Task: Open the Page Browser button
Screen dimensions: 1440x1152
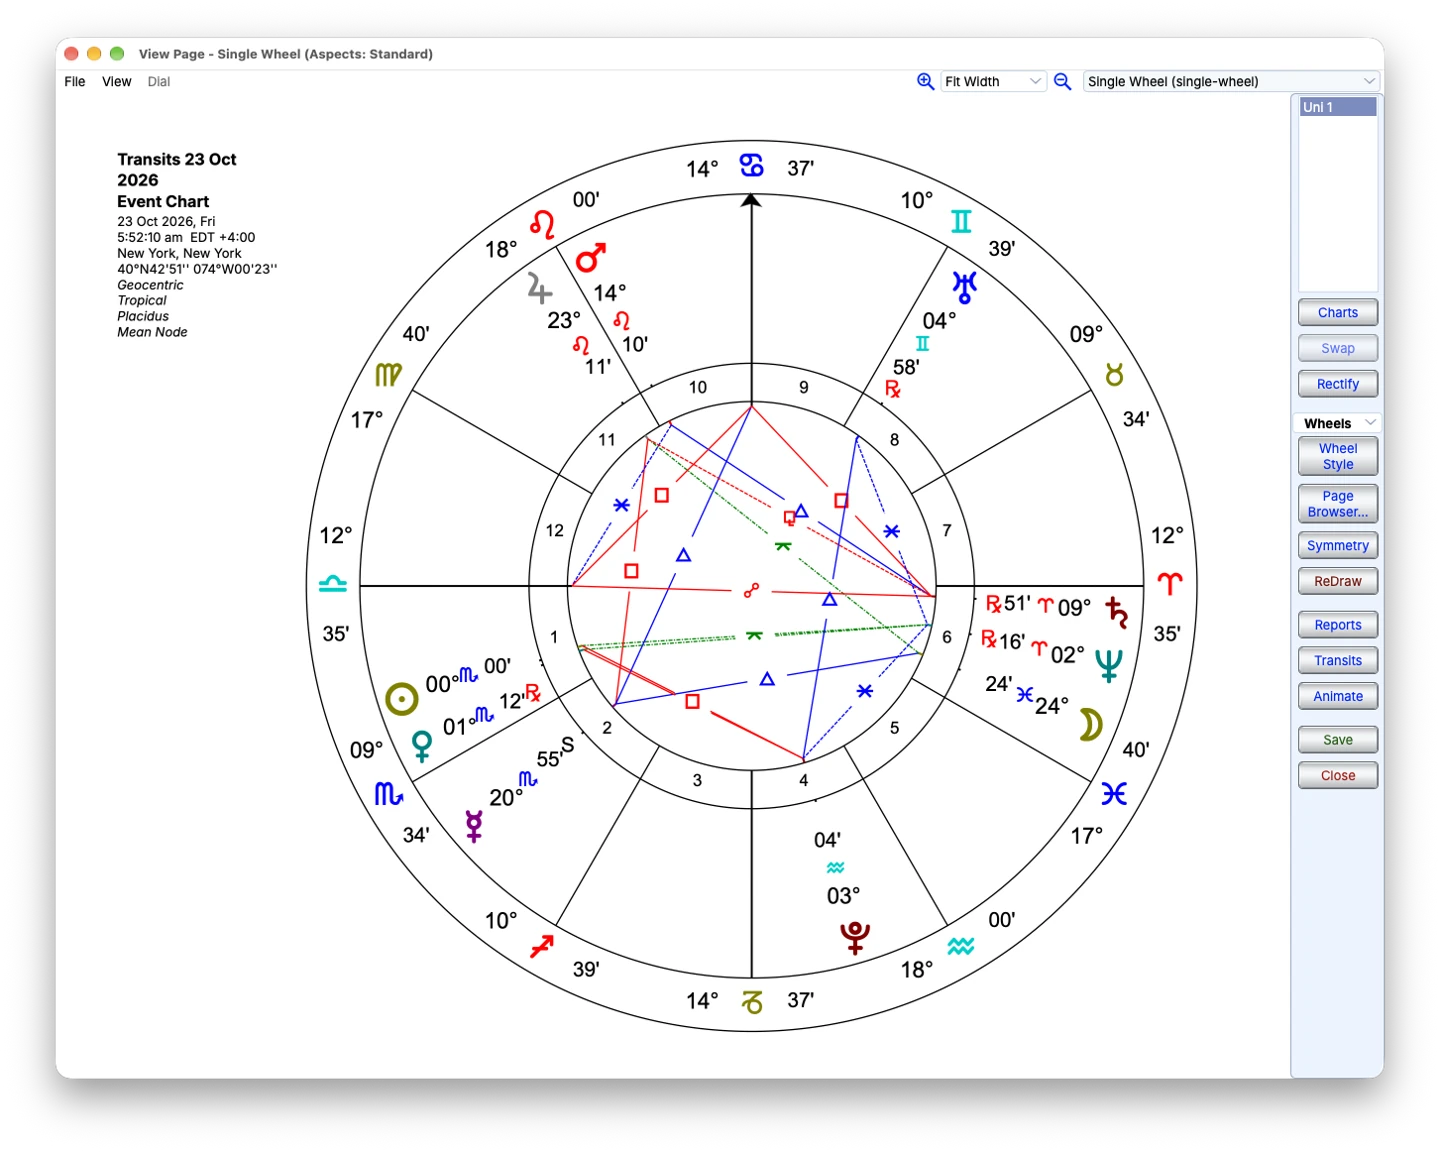Action: click(1338, 504)
